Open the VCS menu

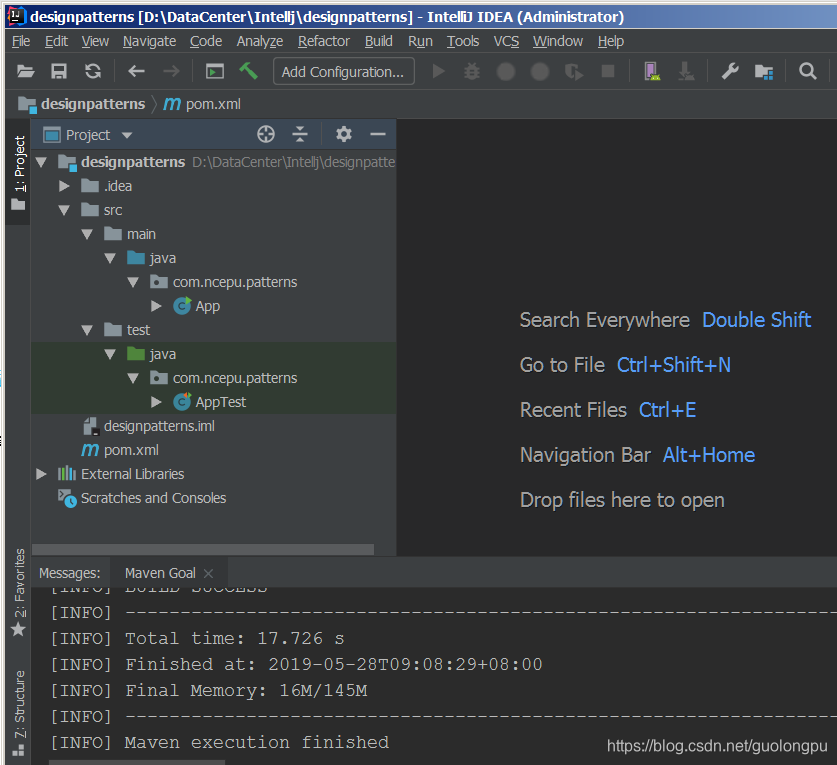(506, 41)
